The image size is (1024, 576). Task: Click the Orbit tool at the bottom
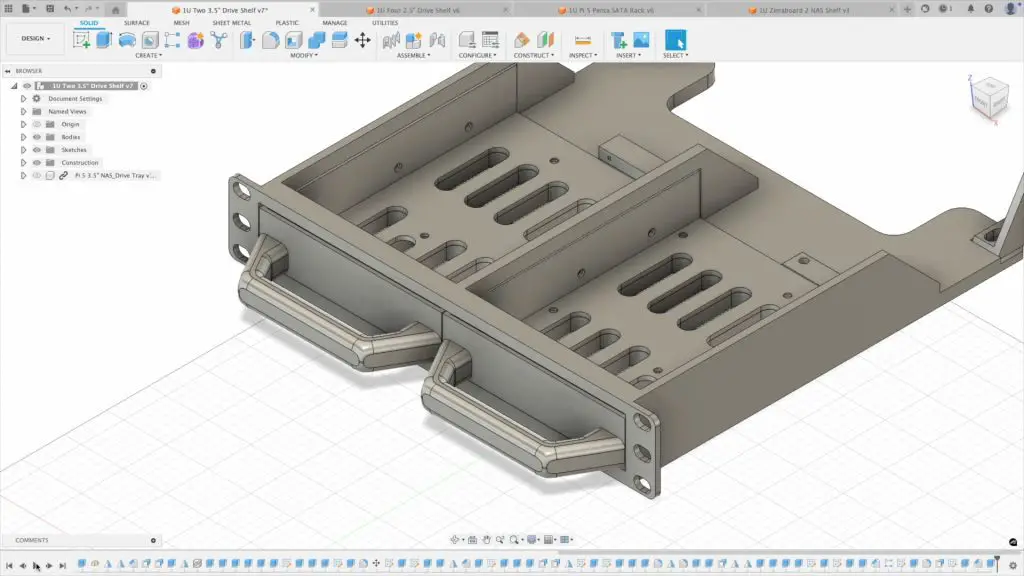click(x=455, y=540)
